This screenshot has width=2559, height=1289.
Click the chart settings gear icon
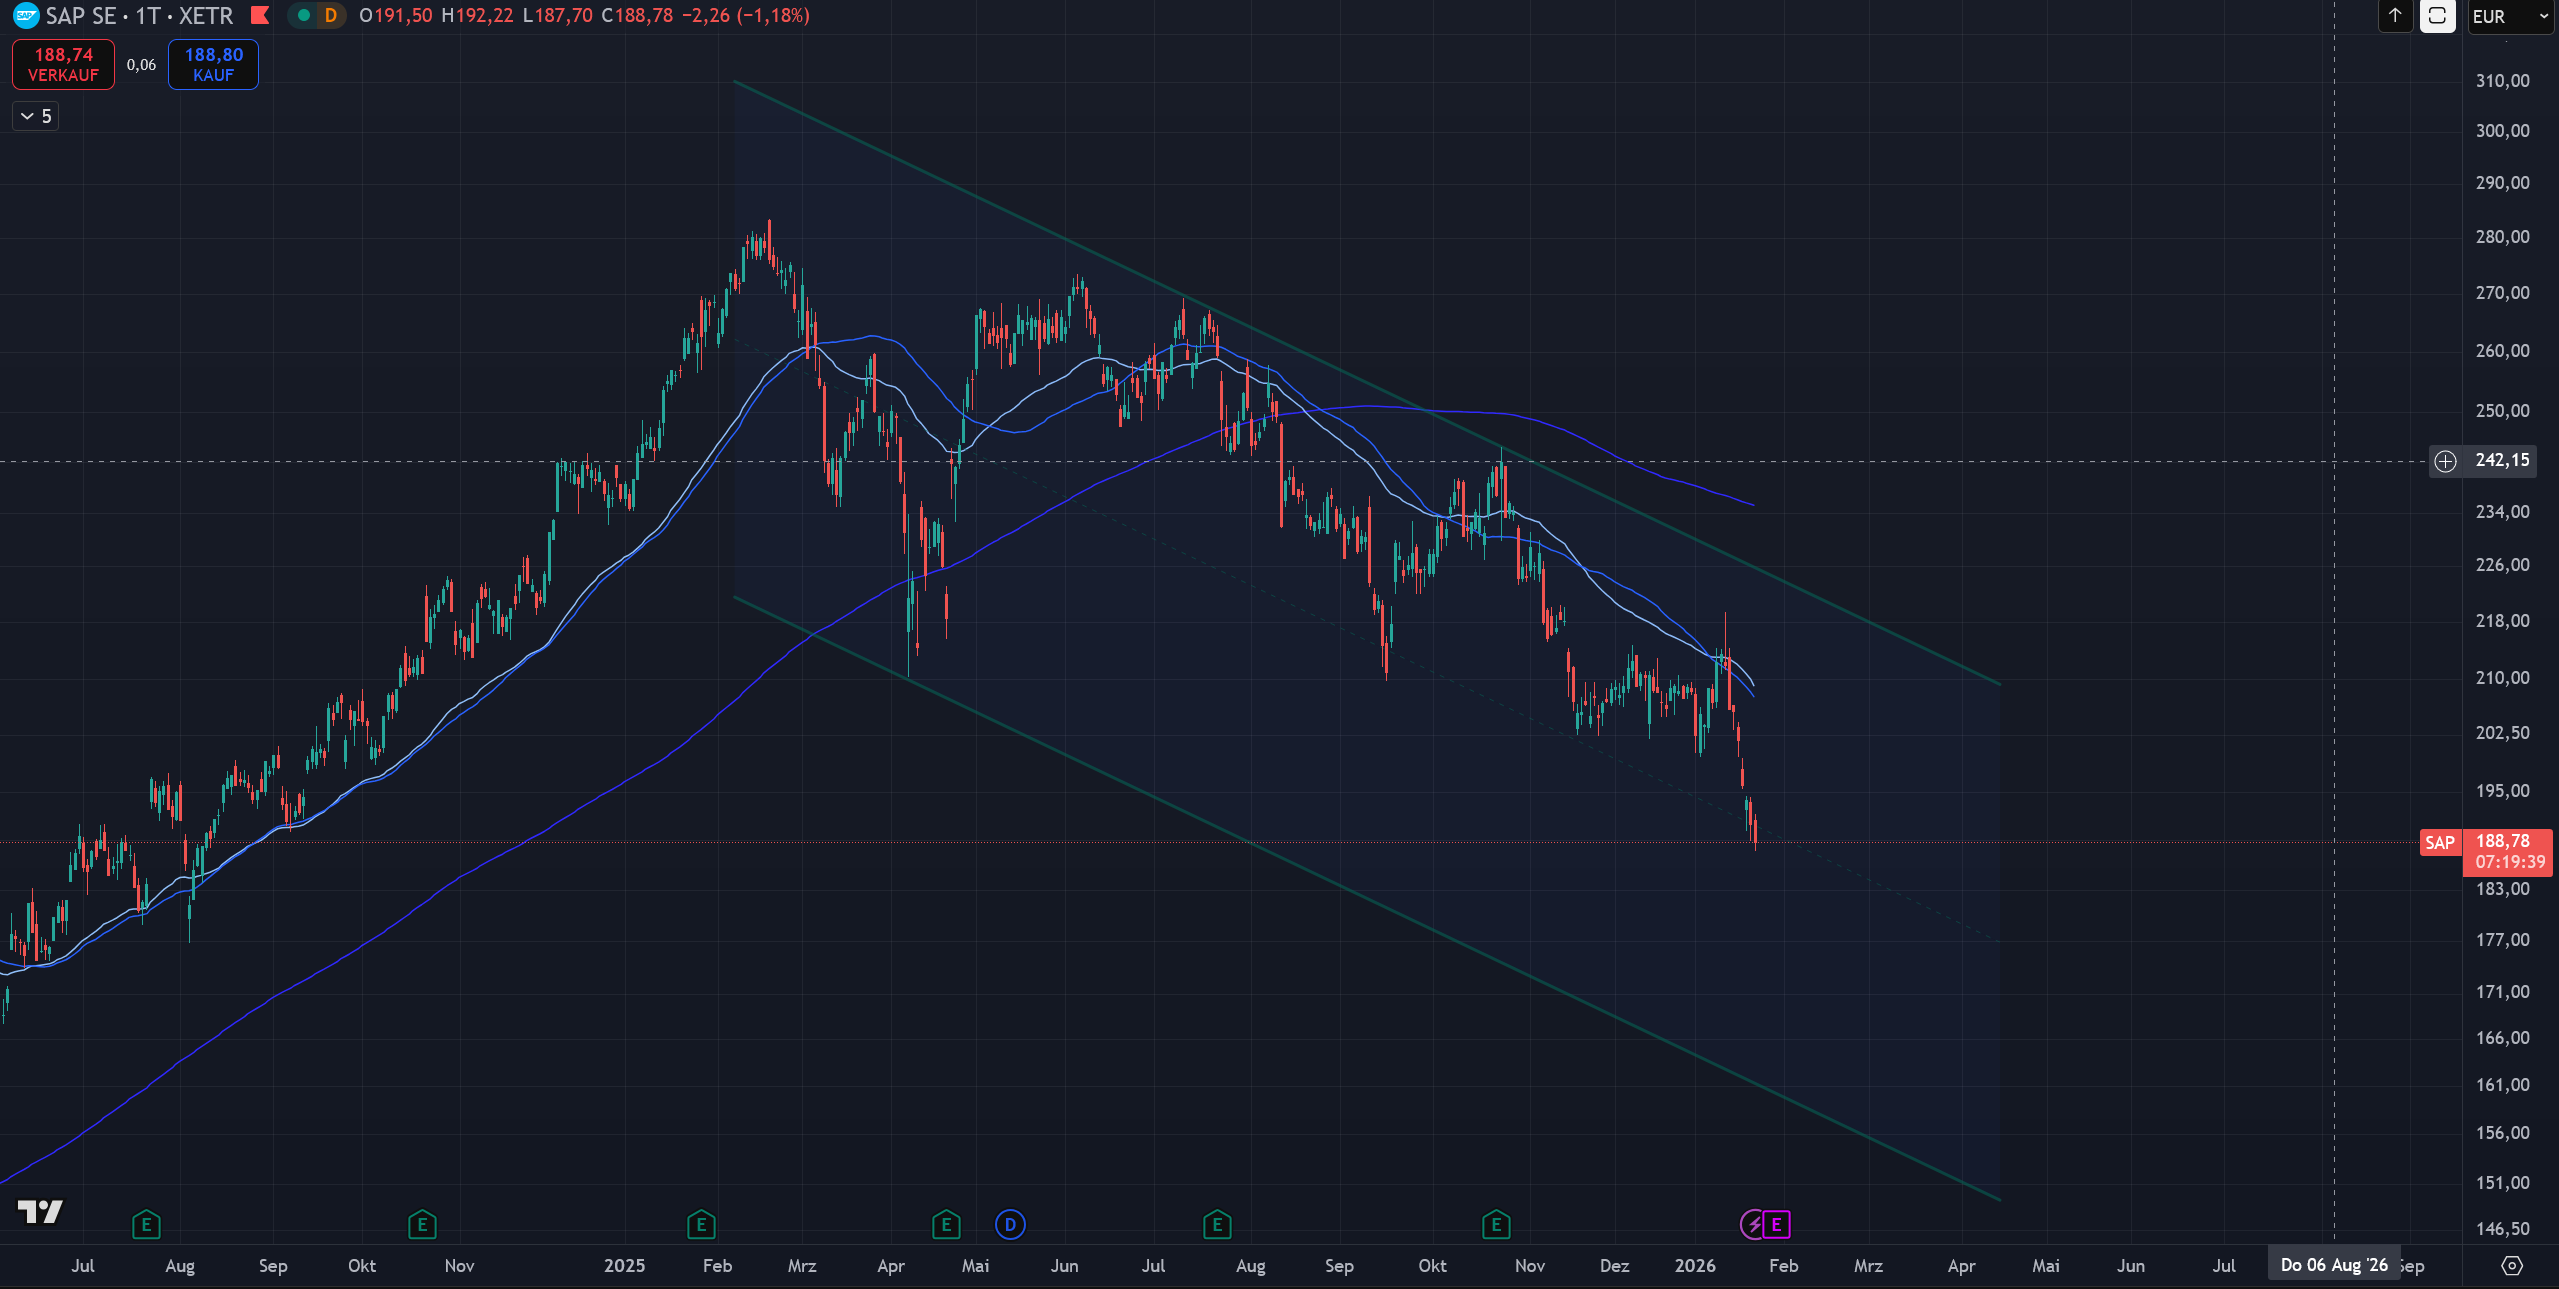click(x=2511, y=1265)
